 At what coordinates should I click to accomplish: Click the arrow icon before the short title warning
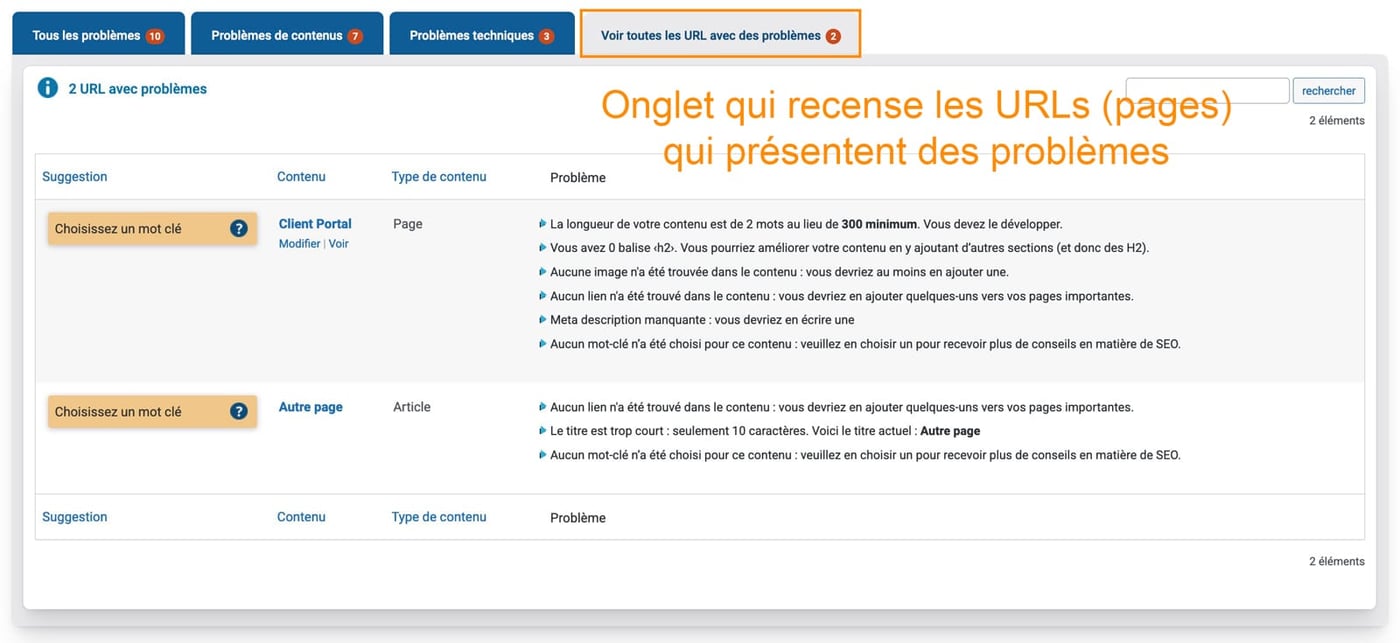pos(541,430)
